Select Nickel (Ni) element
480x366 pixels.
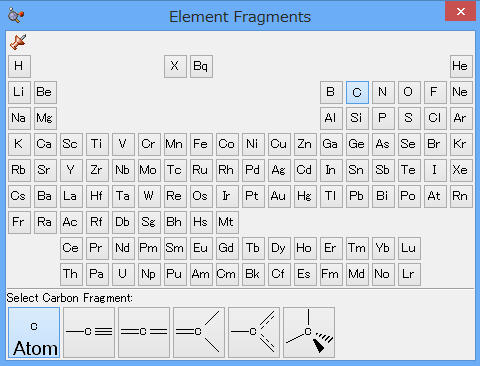[x=253, y=144]
